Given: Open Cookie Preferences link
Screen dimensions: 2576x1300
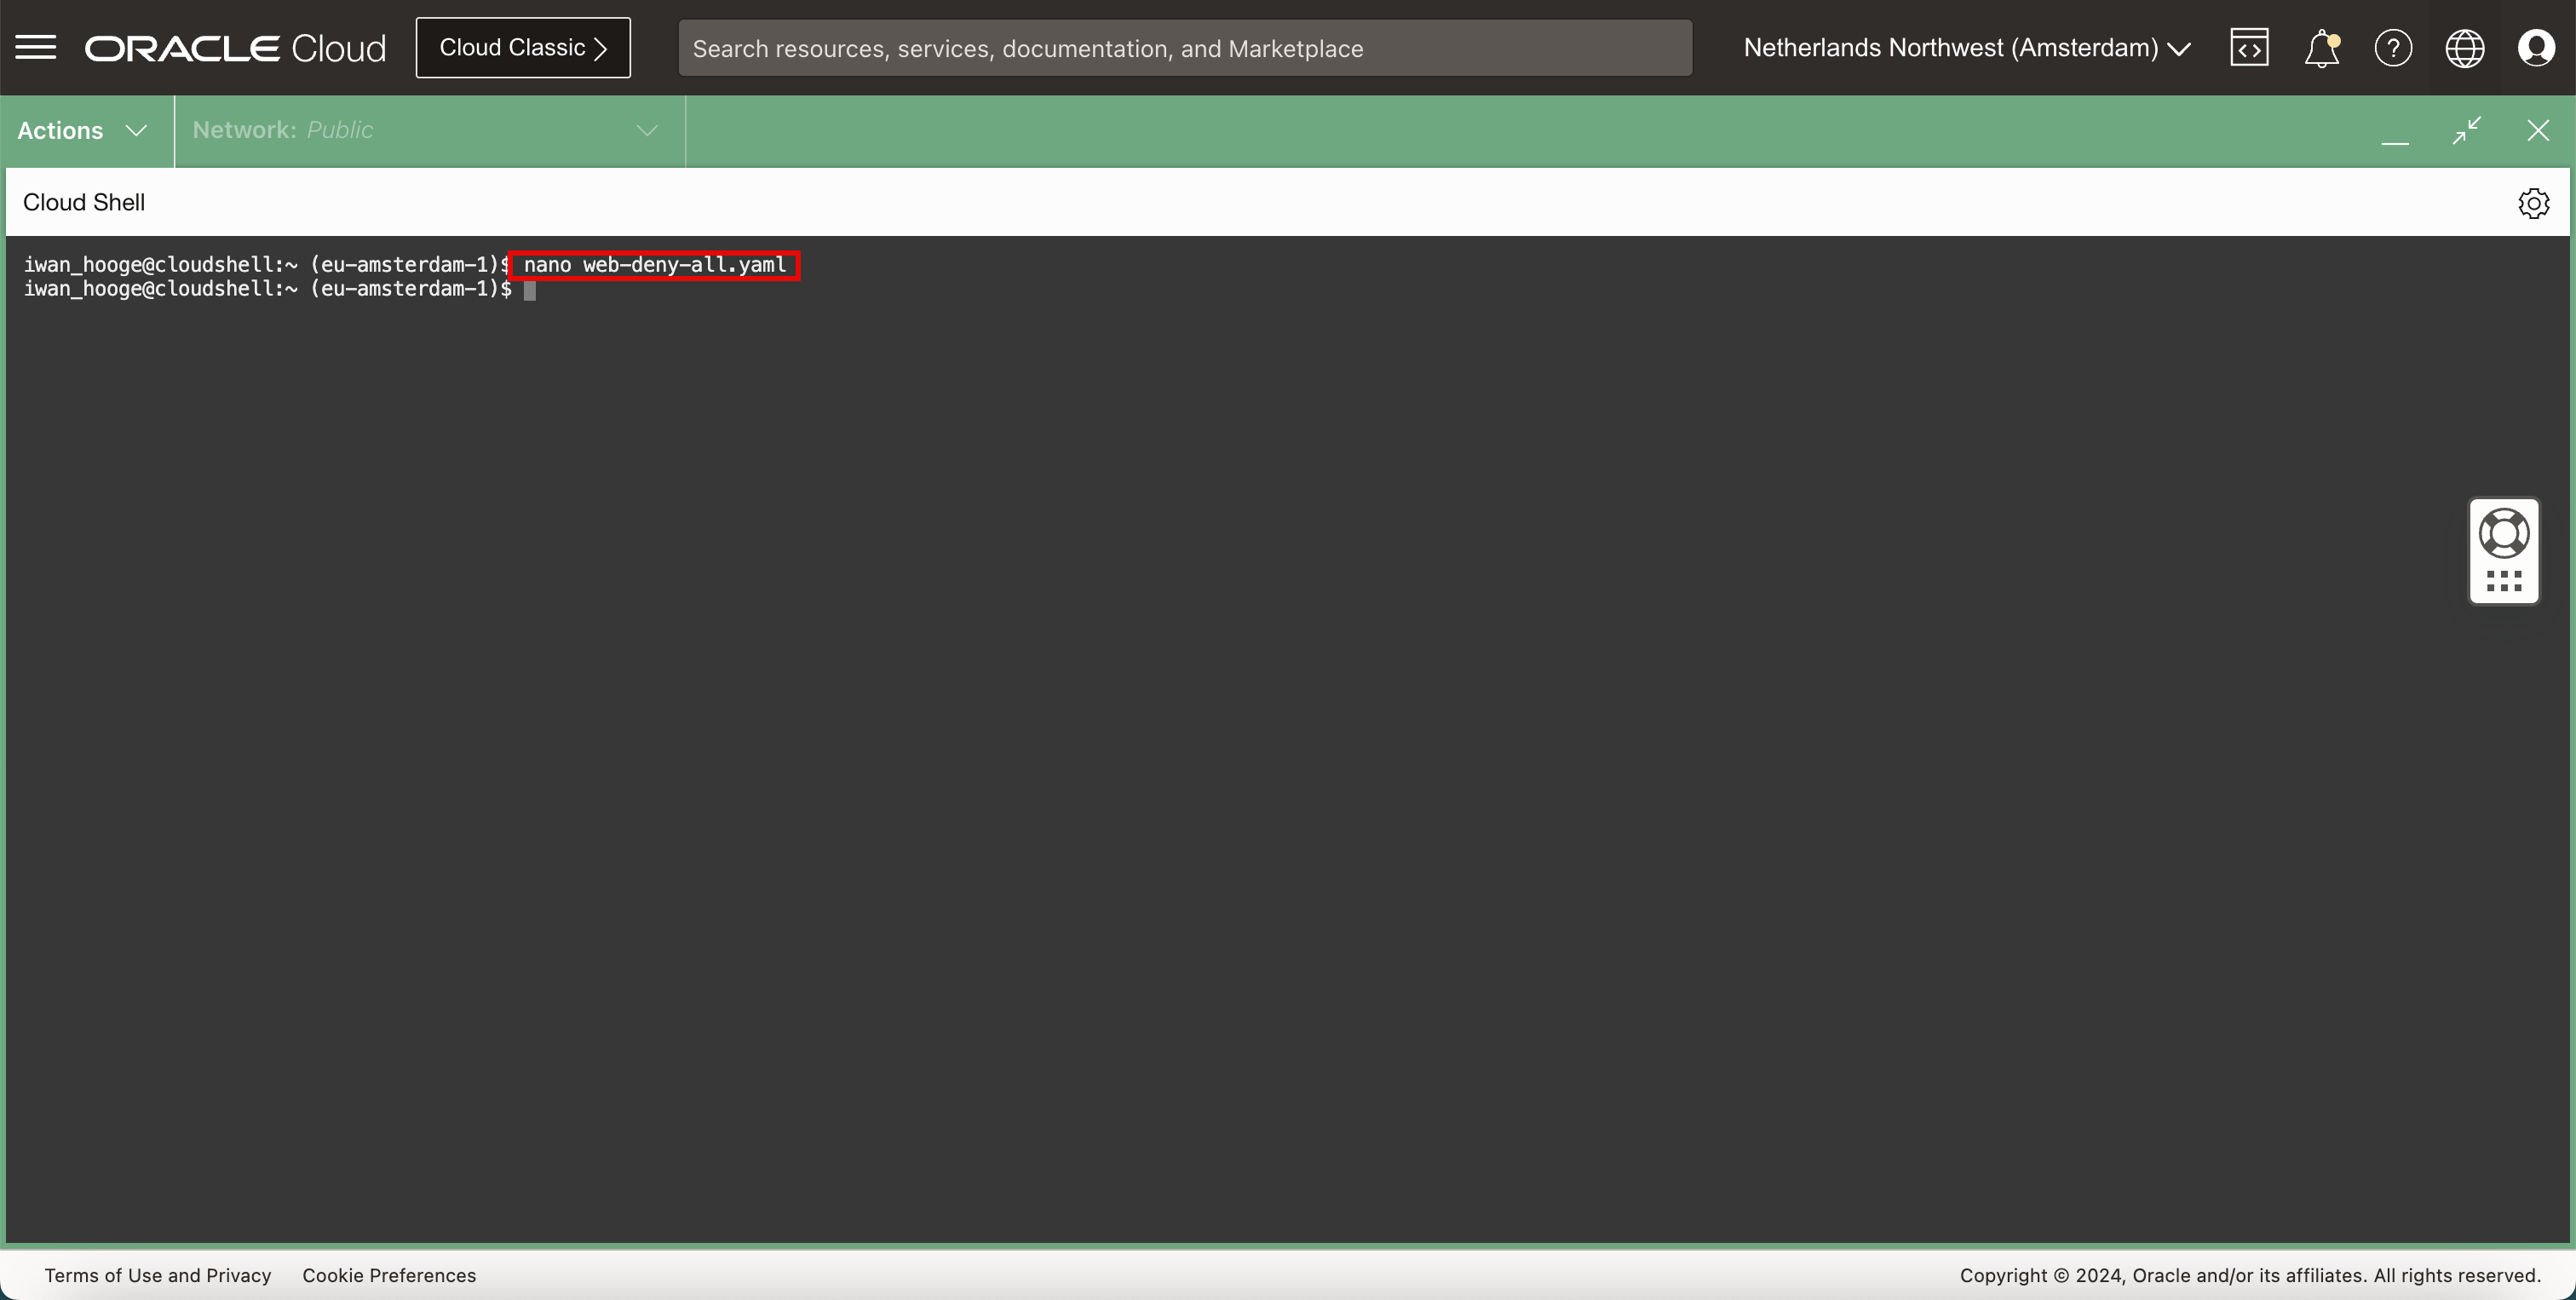Looking at the screenshot, I should click(x=389, y=1275).
